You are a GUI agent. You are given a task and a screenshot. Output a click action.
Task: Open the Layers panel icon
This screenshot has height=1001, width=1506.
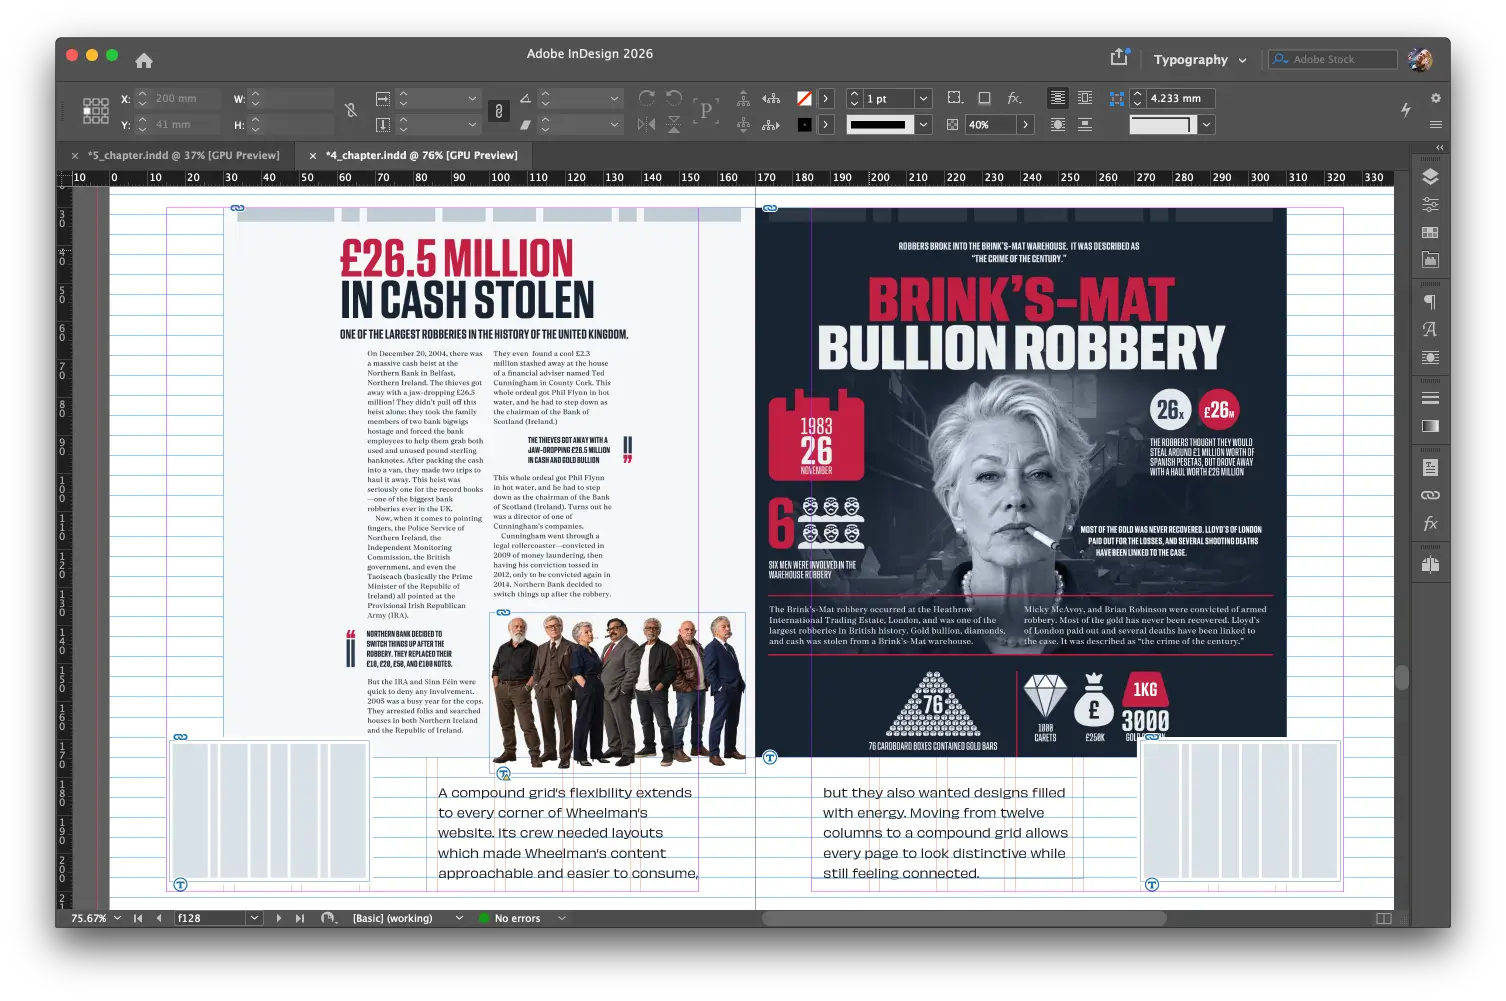[x=1430, y=177]
